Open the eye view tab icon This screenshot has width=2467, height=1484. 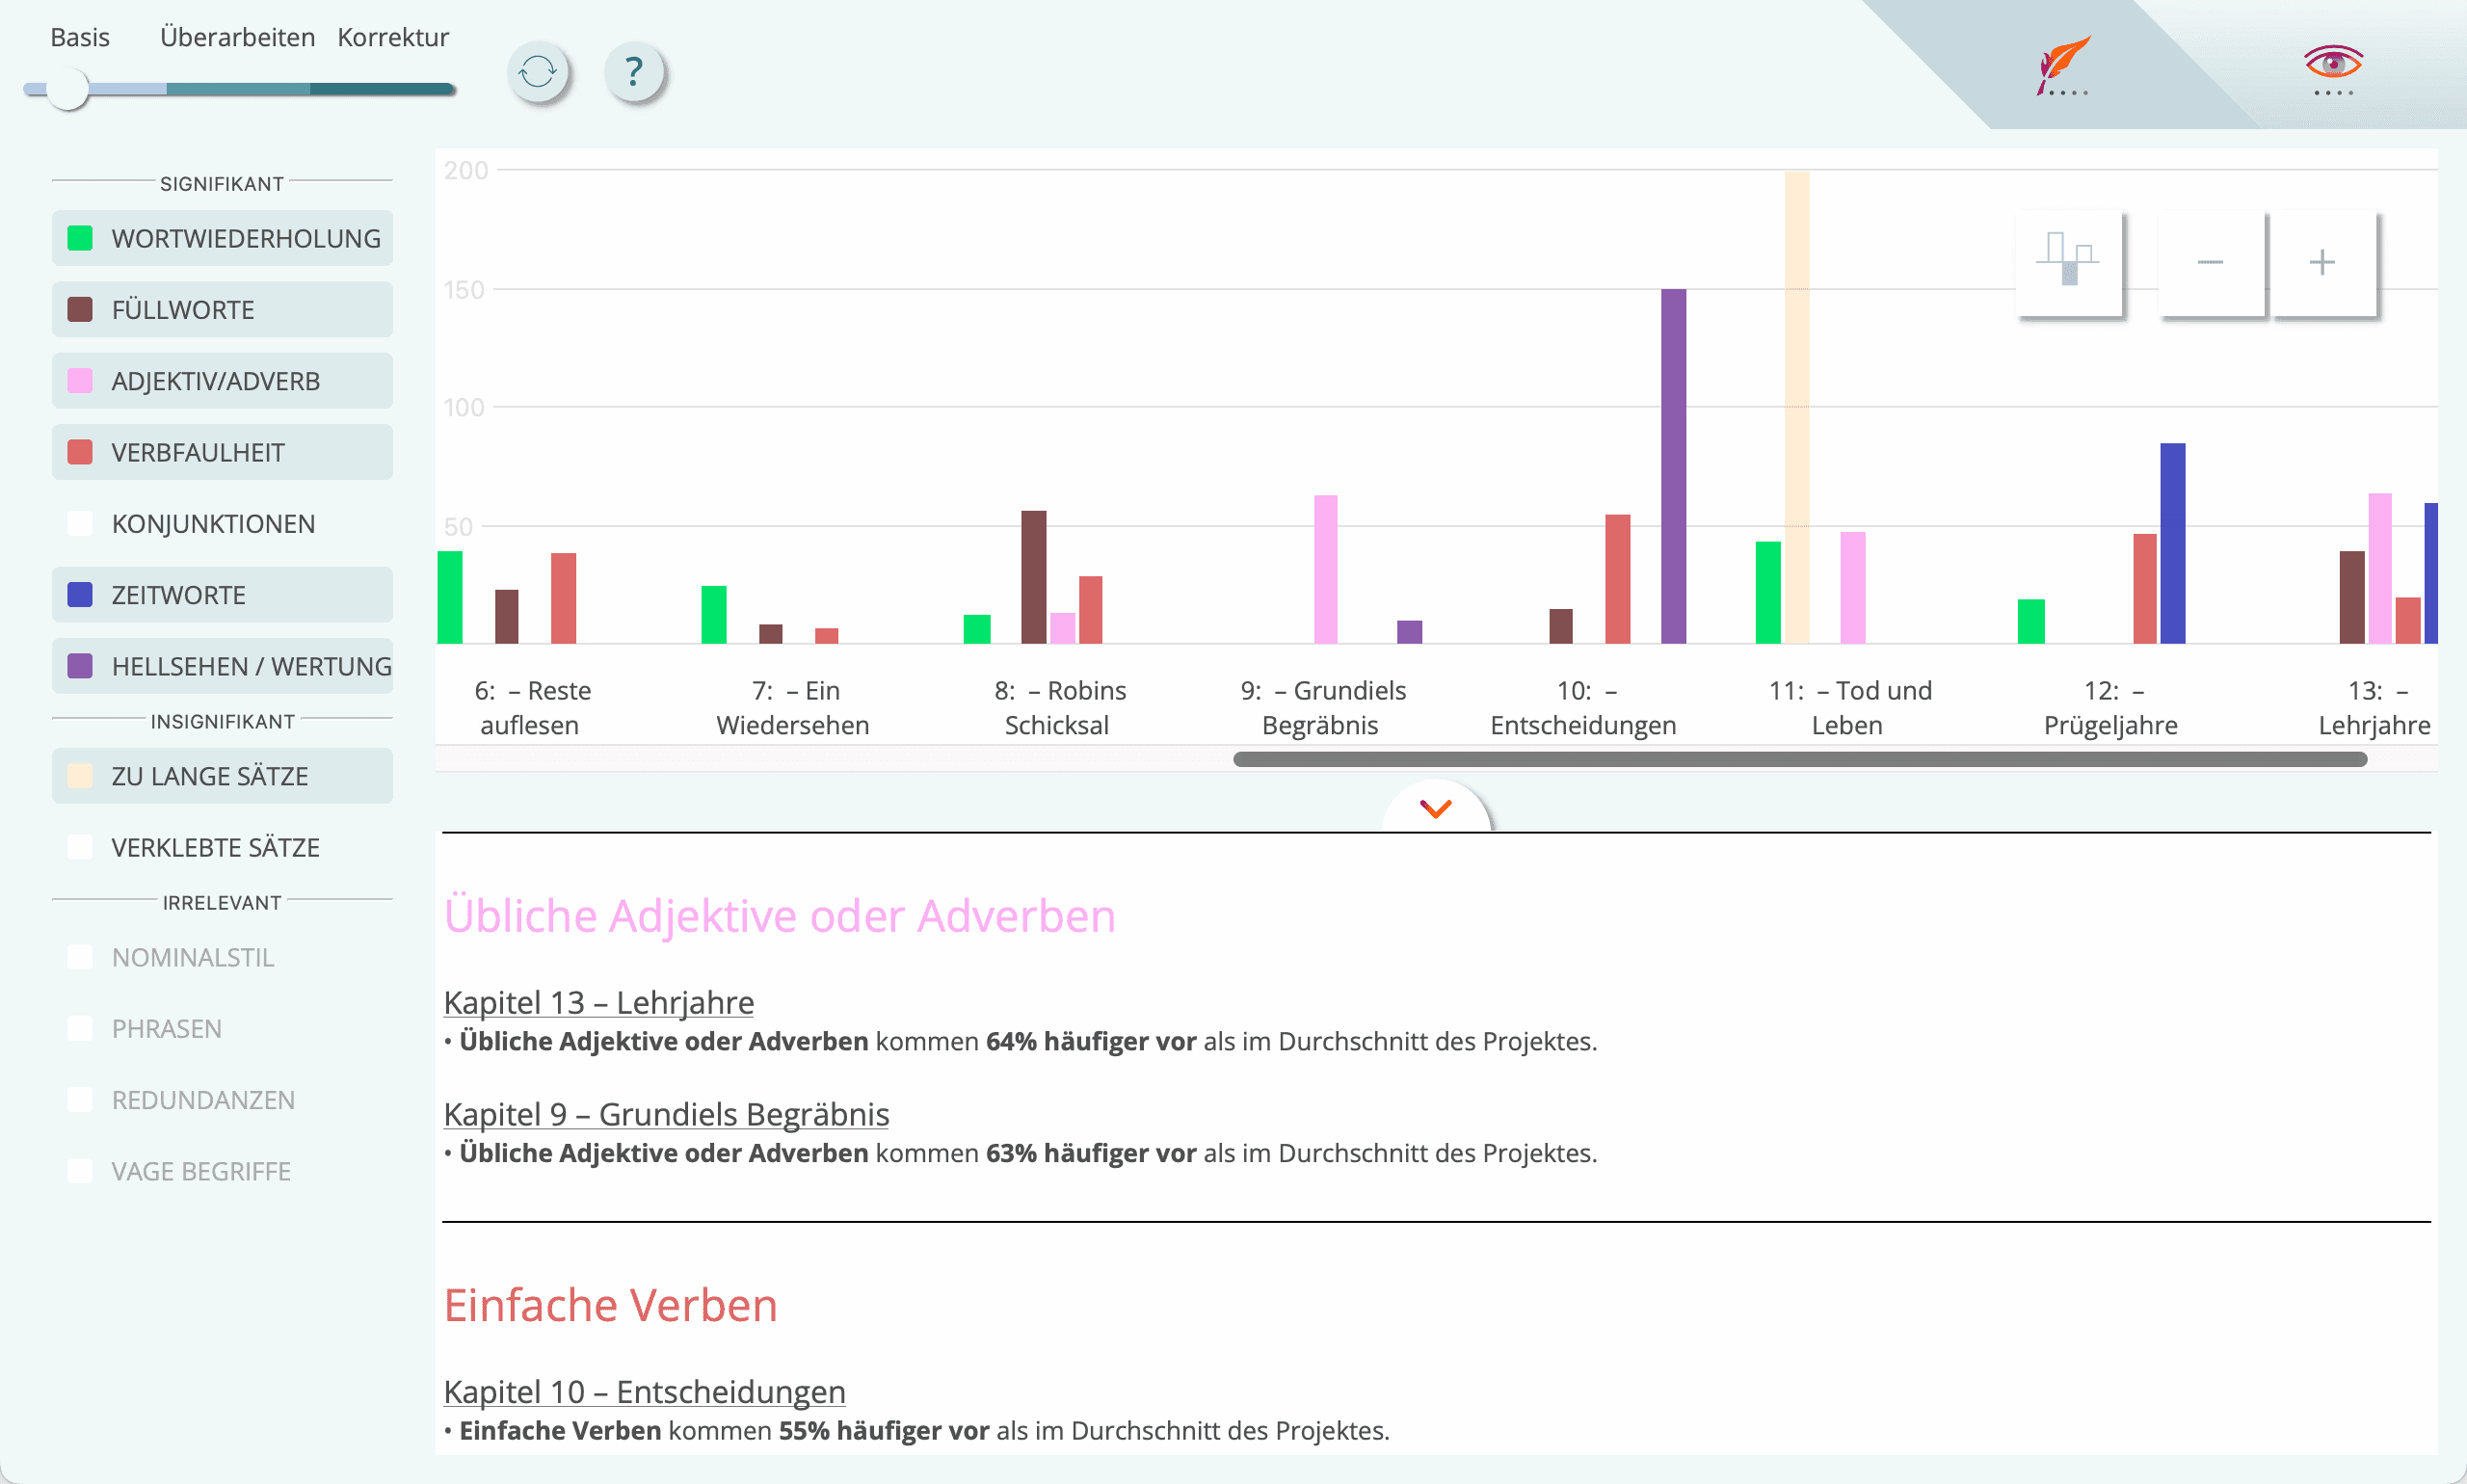[x=2333, y=68]
